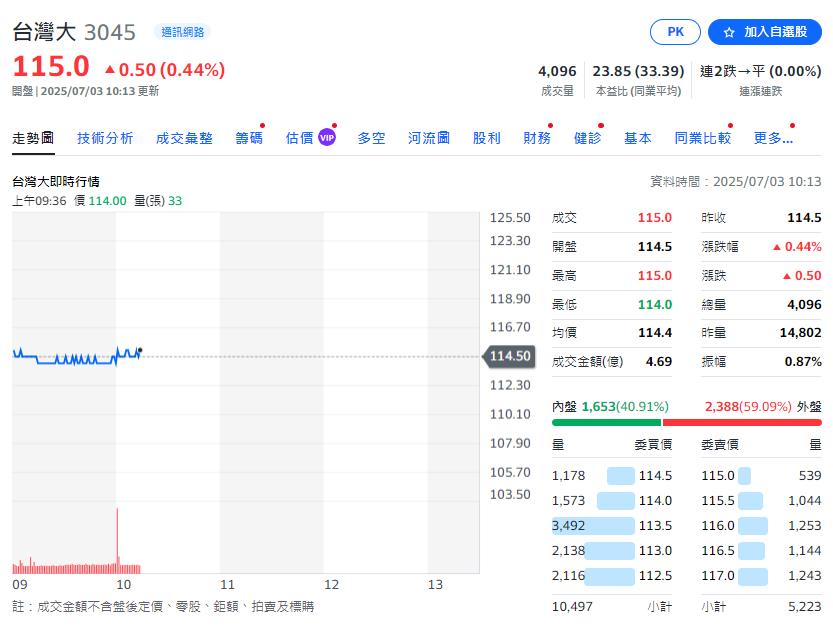The height and width of the screenshot is (627, 833).
Task: Click the green 內盤 portion of the ratio bar
Action: point(606,422)
